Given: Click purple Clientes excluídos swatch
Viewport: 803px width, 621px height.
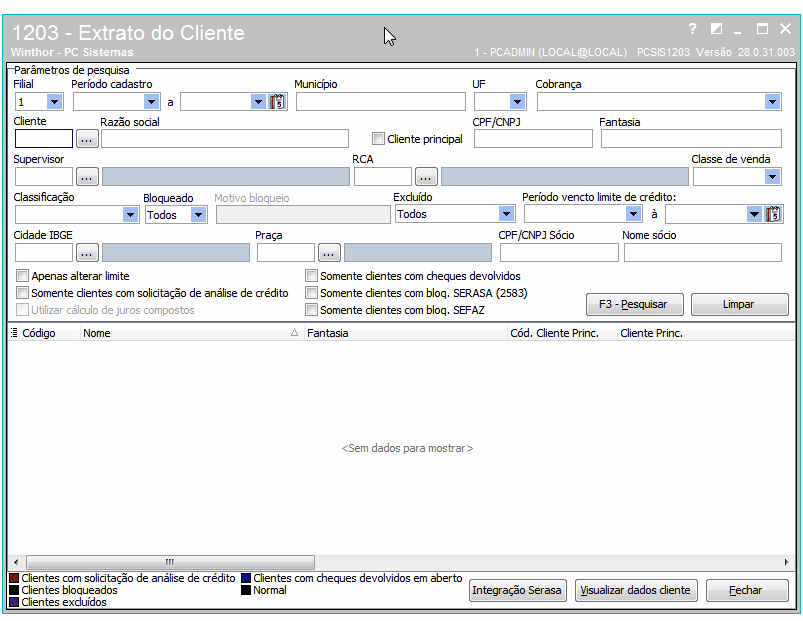Looking at the screenshot, I should pyautogui.click(x=14, y=602).
